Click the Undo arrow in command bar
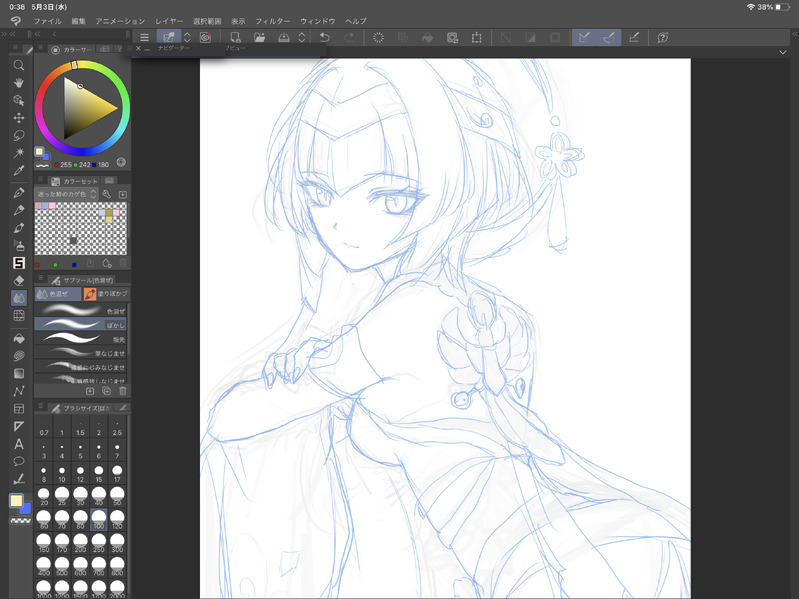Image resolution: width=799 pixels, height=599 pixels. click(324, 37)
